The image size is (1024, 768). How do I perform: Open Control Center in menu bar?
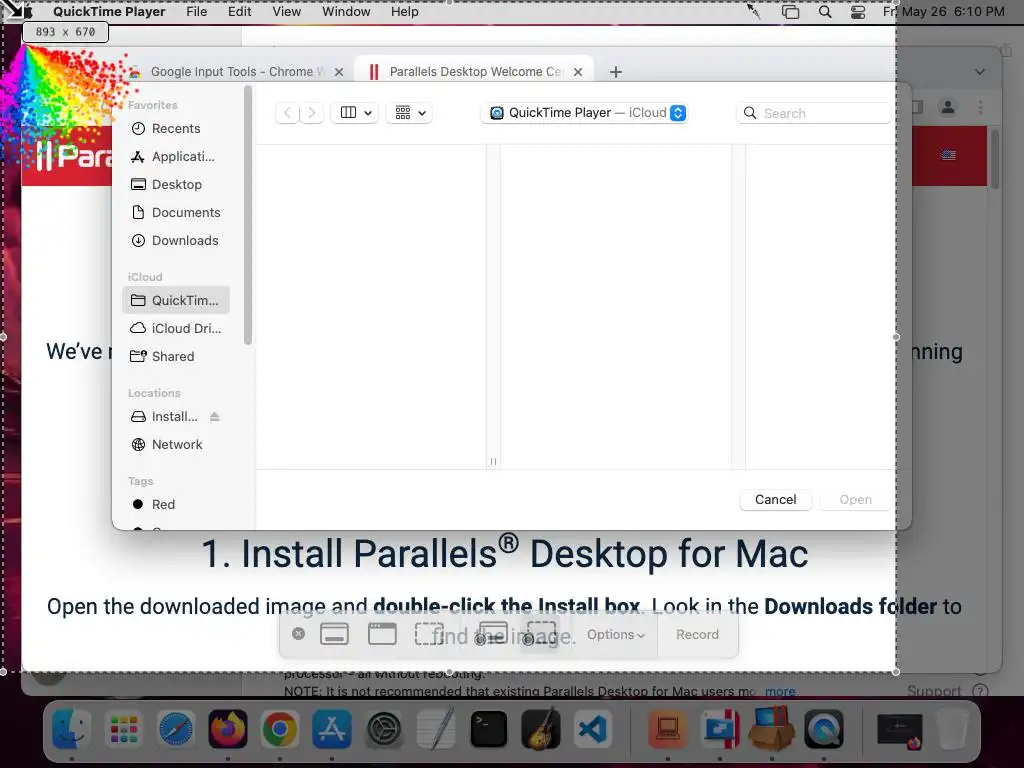coord(858,12)
